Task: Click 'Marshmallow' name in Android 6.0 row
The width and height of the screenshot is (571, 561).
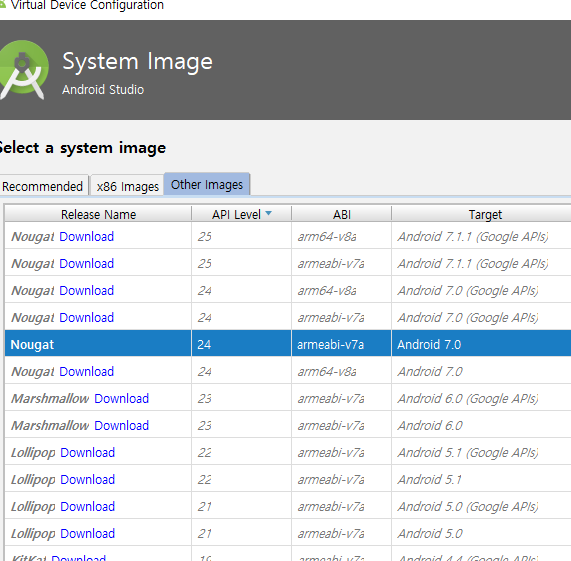Action: coord(50,426)
